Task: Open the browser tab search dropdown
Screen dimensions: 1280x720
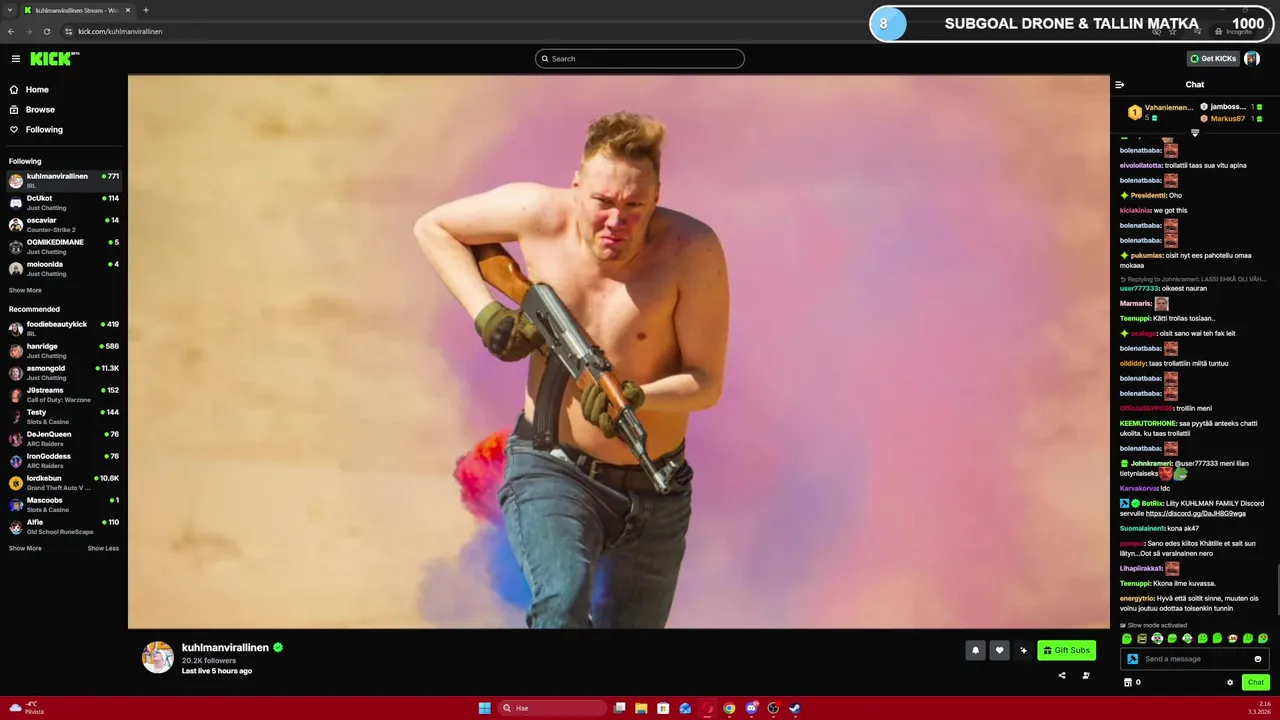Action: pyautogui.click(x=10, y=10)
